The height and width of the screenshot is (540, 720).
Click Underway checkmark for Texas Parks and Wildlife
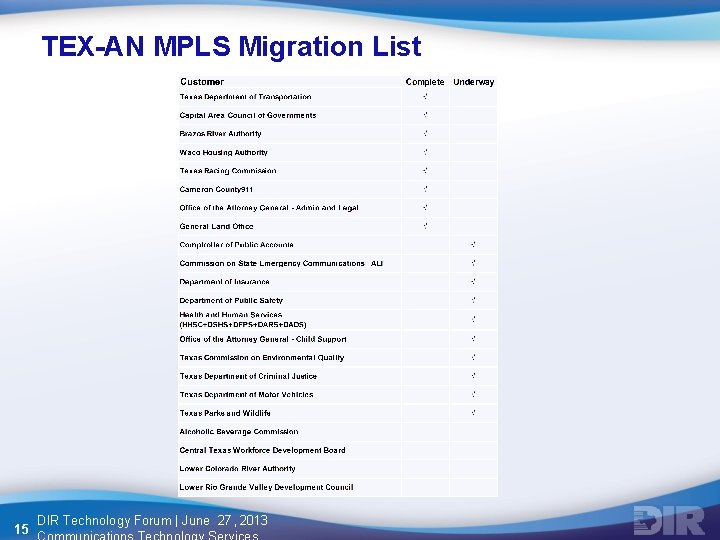473,413
